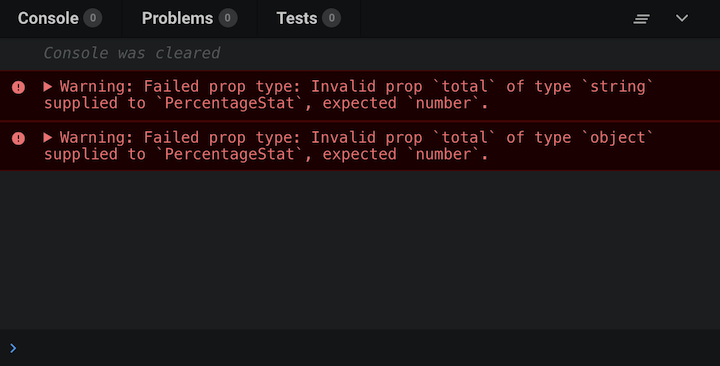Click empty console output area
The height and width of the screenshot is (366, 720).
tap(360, 250)
